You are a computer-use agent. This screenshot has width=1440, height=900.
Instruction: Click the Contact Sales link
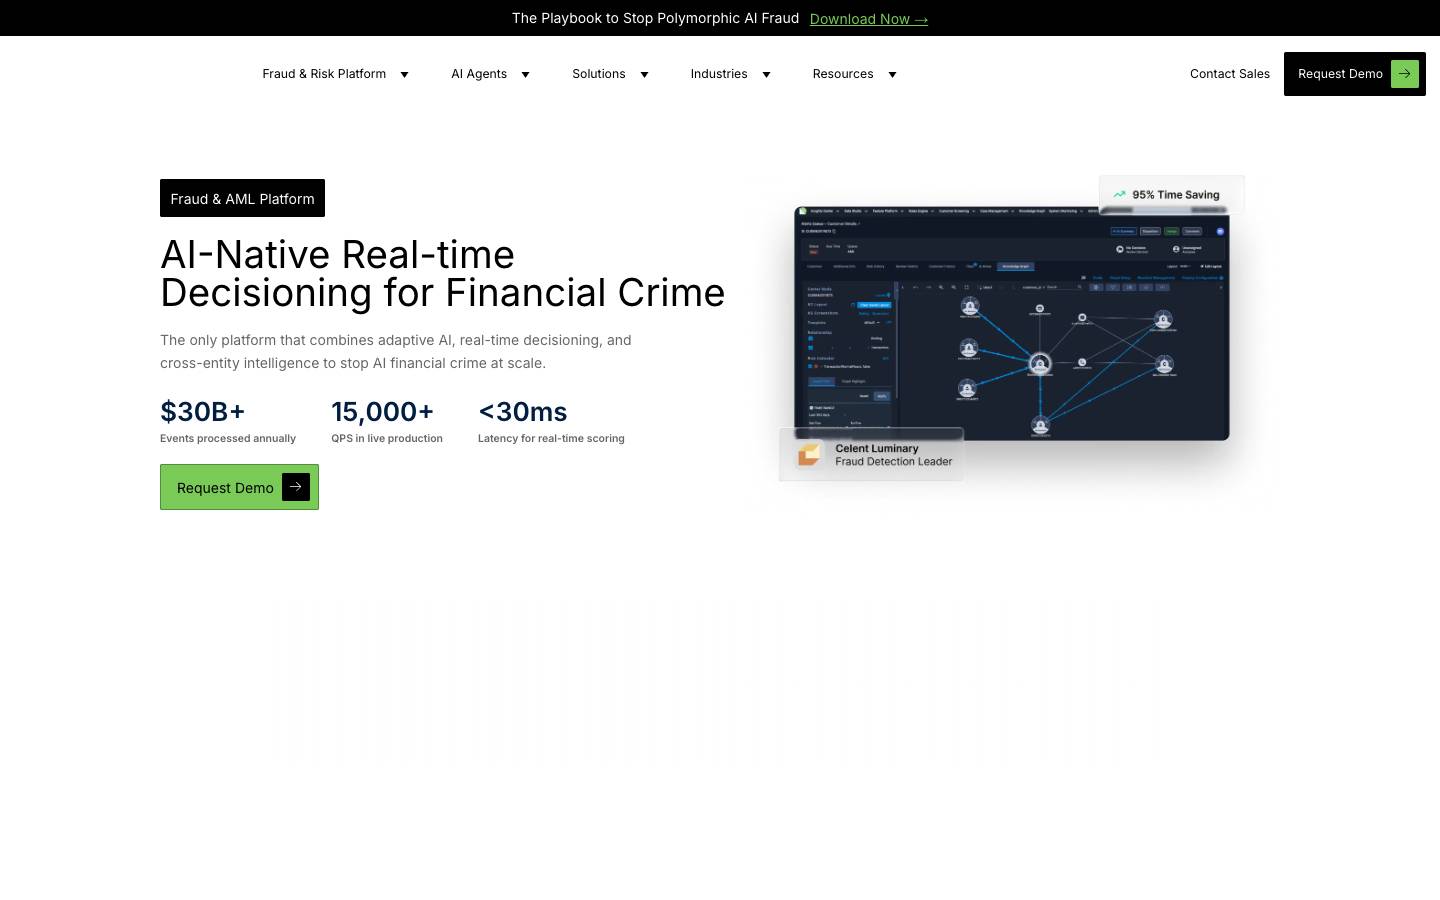(1230, 74)
